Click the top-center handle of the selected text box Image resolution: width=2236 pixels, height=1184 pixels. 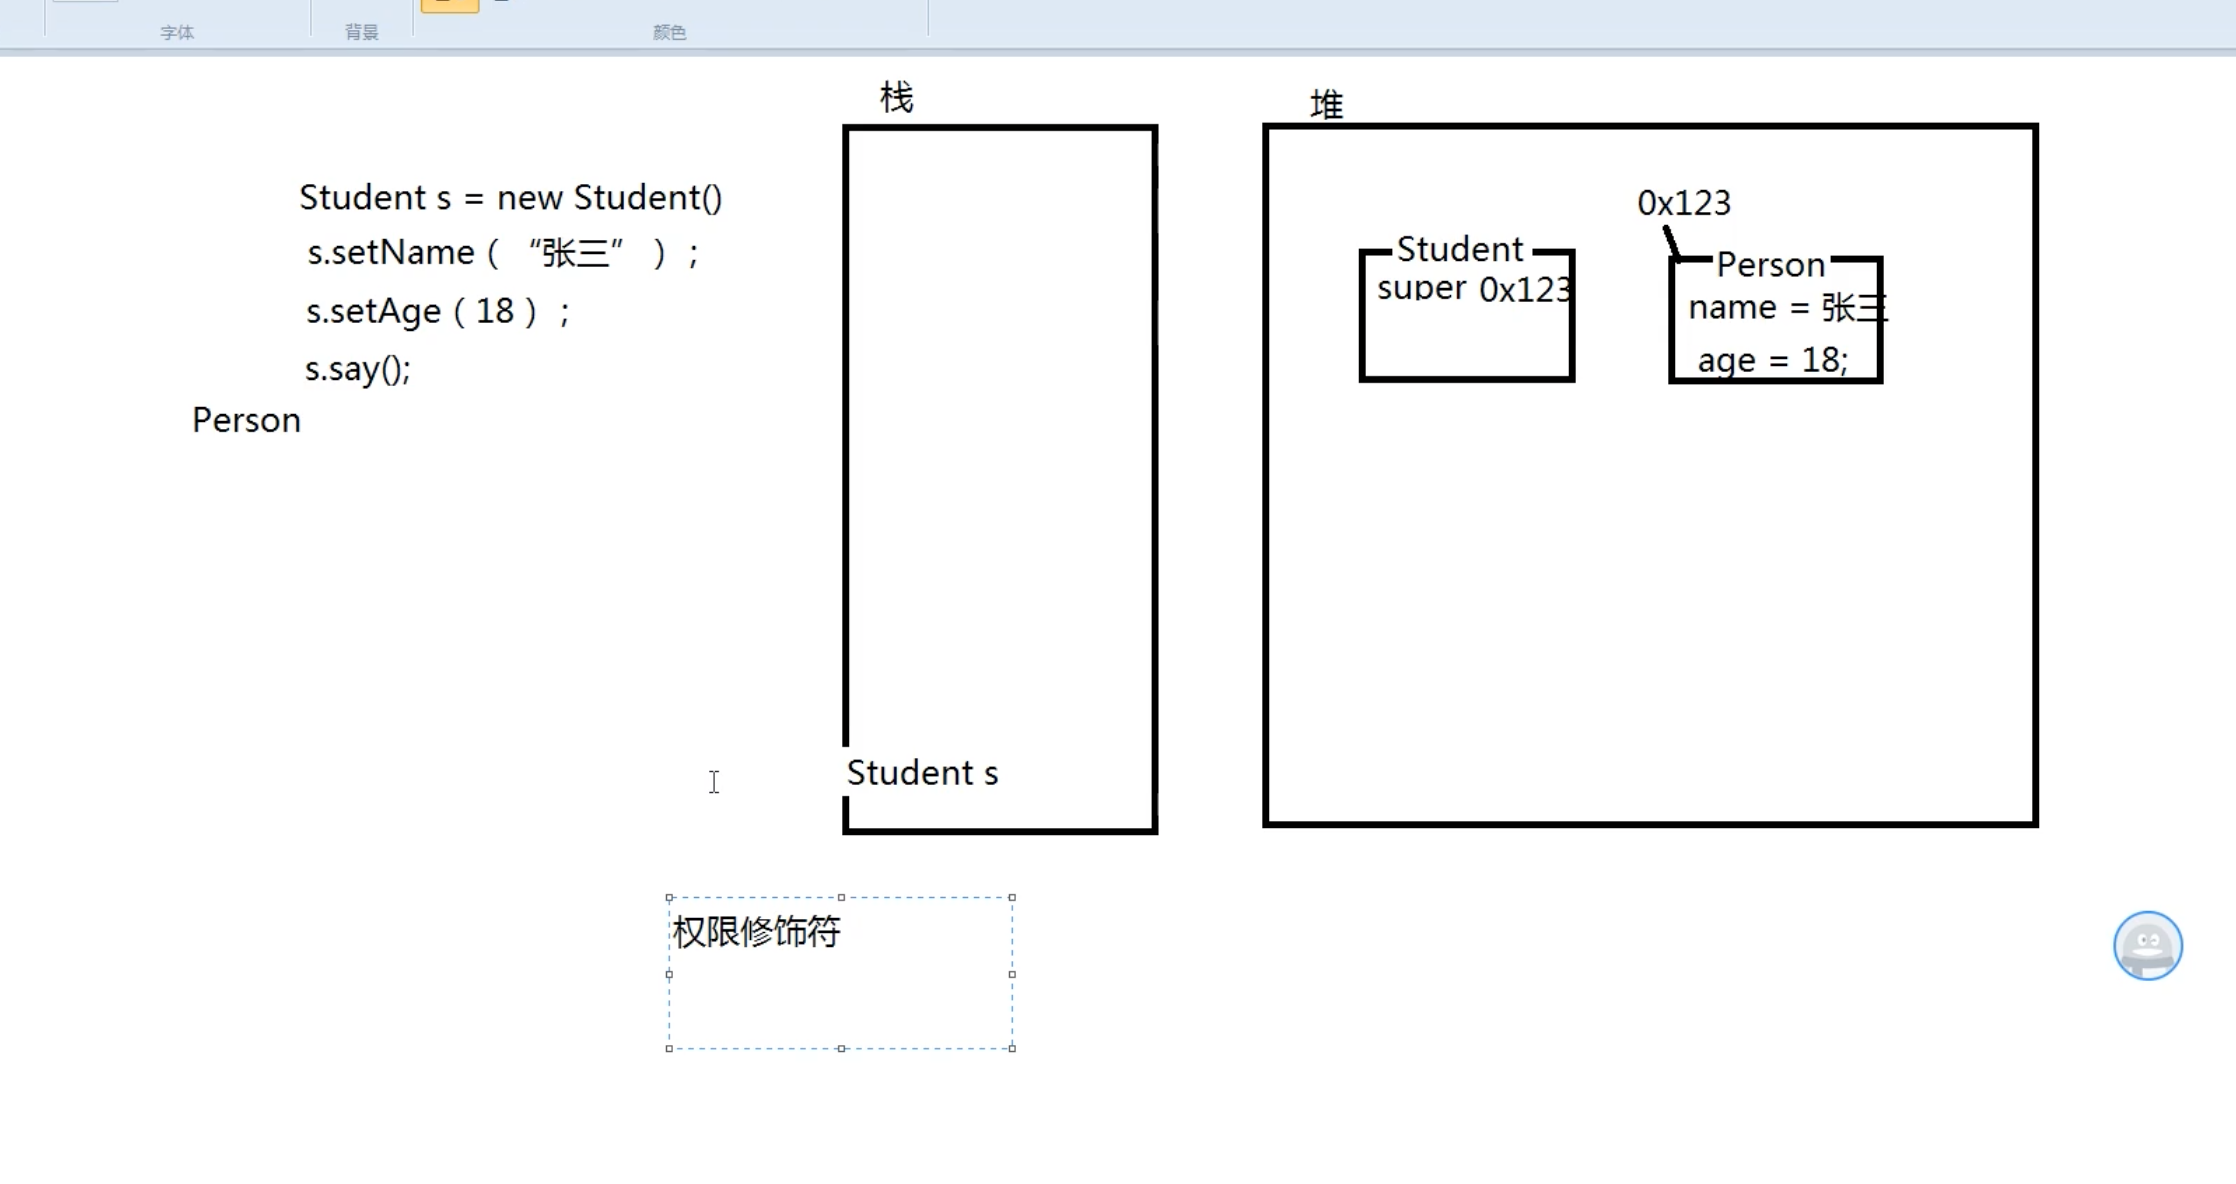tap(841, 897)
